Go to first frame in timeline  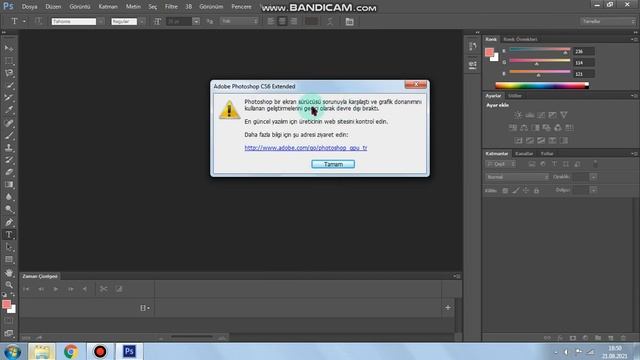point(26,289)
